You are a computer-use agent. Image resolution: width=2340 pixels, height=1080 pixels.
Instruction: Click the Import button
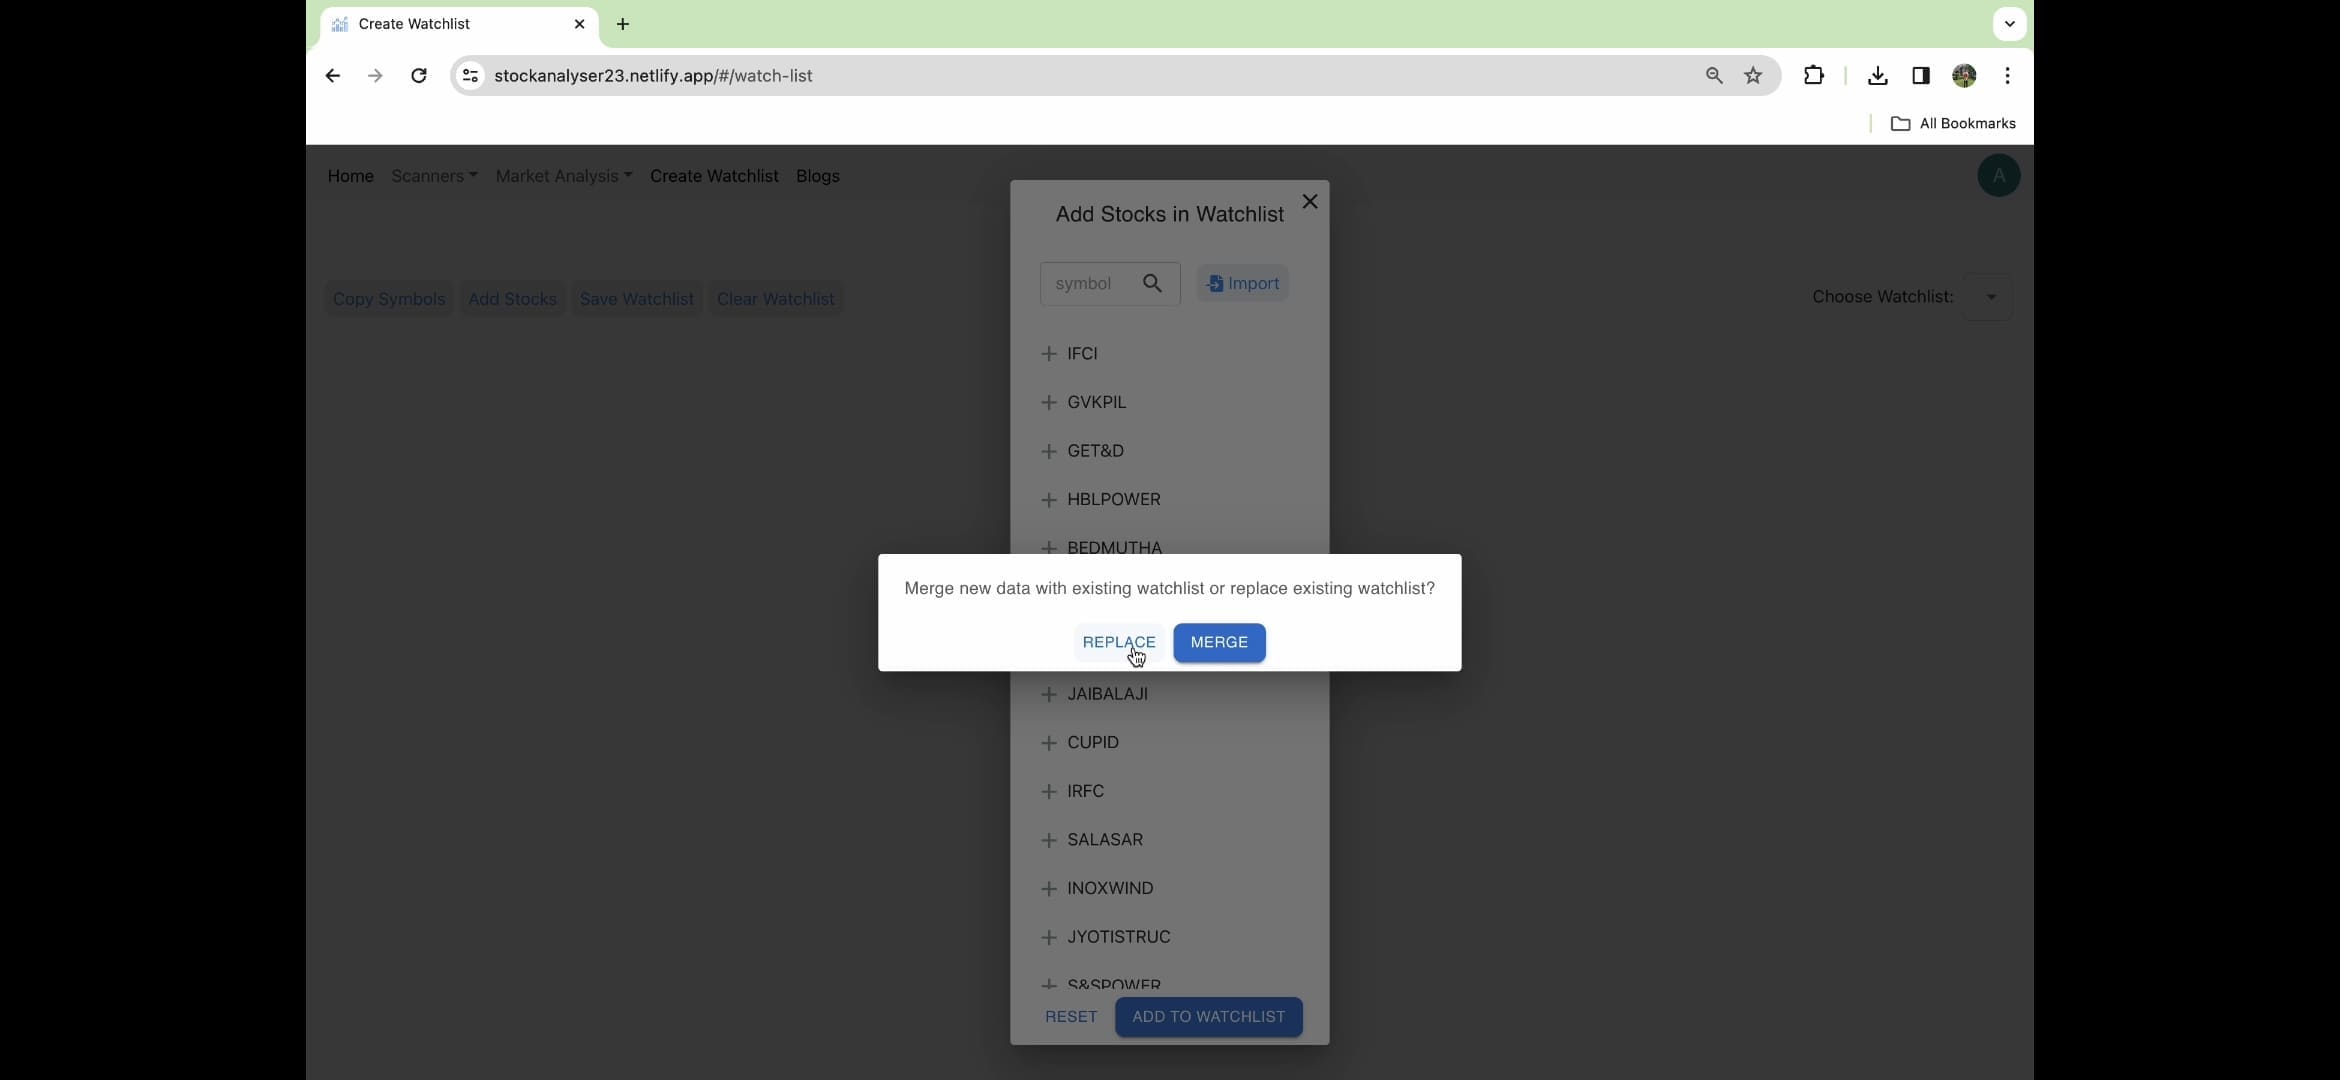click(x=1242, y=284)
